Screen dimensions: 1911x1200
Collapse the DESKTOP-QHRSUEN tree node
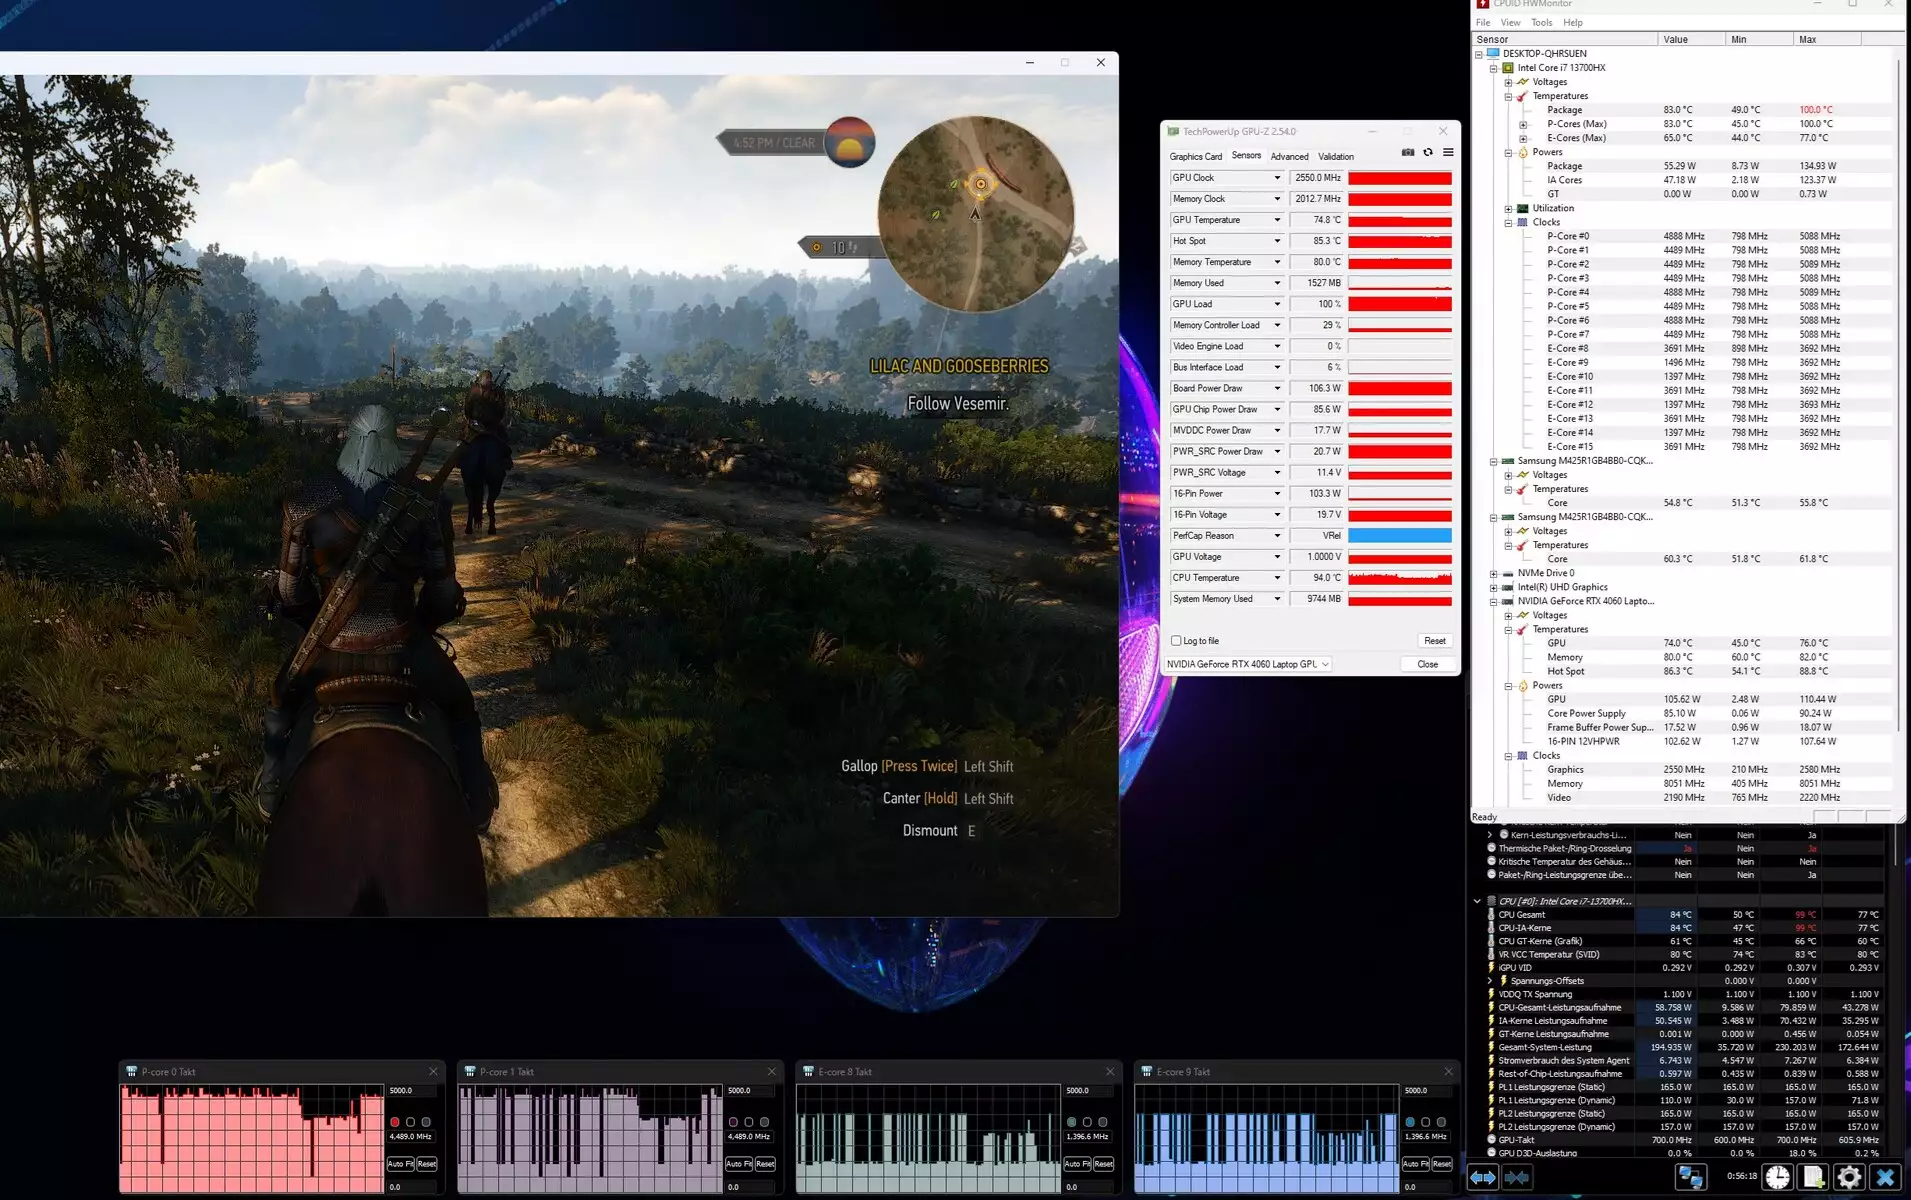[x=1479, y=54]
